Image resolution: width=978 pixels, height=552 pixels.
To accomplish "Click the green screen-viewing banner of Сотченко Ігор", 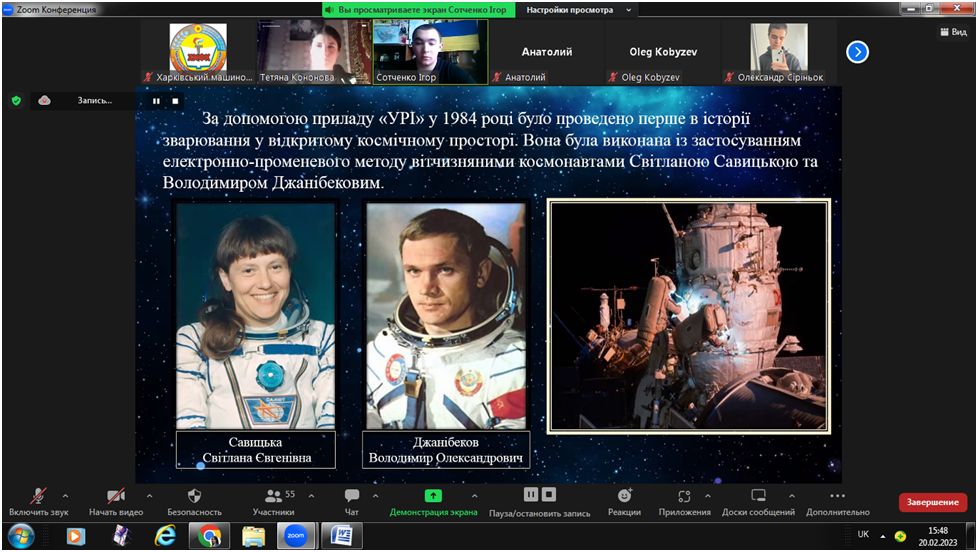I will point(419,10).
